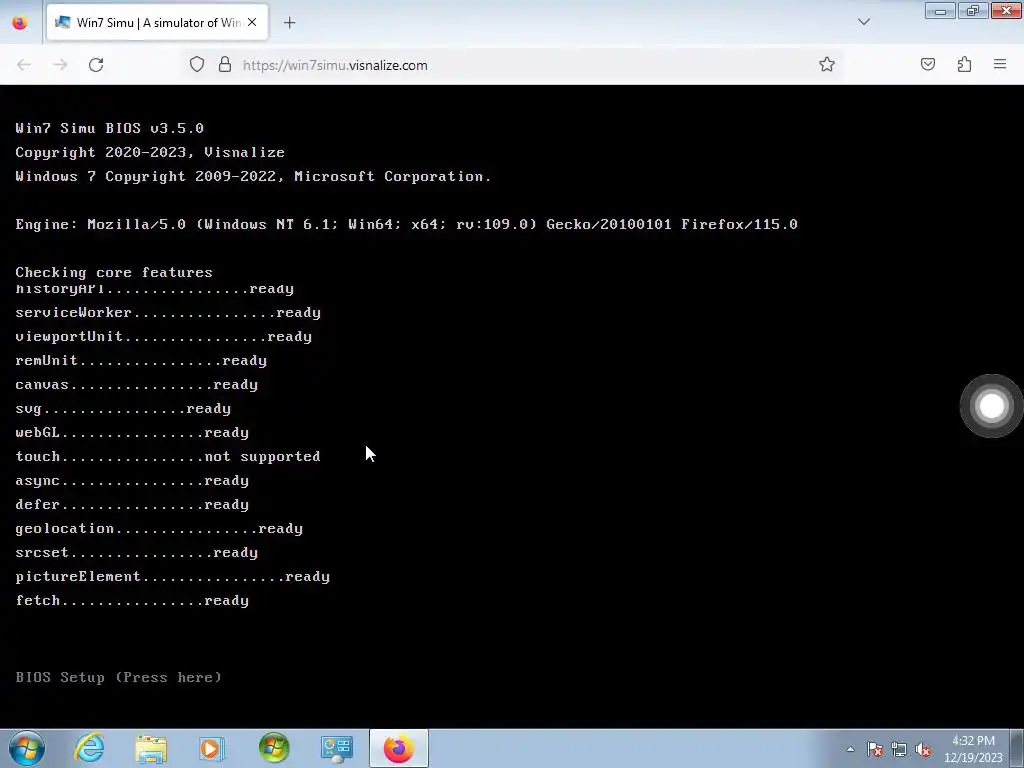The image size is (1024, 768).
Task: Open network status tray icon
Action: click(899, 749)
